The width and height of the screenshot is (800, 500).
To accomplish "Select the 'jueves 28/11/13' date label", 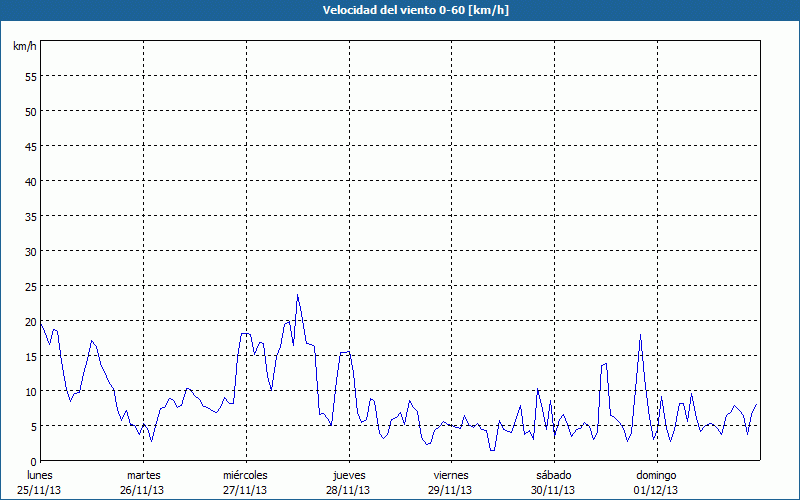I will 348,482.
